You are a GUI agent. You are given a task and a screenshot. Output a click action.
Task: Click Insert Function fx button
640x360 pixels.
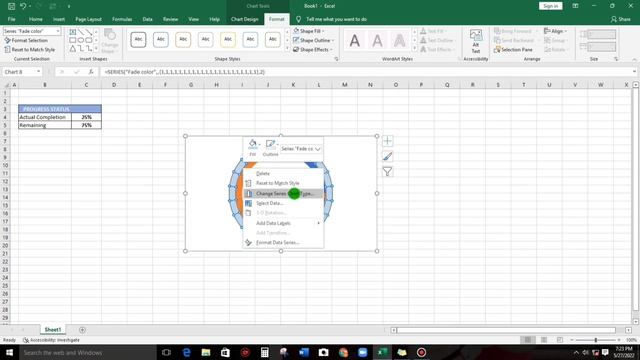click(91, 72)
